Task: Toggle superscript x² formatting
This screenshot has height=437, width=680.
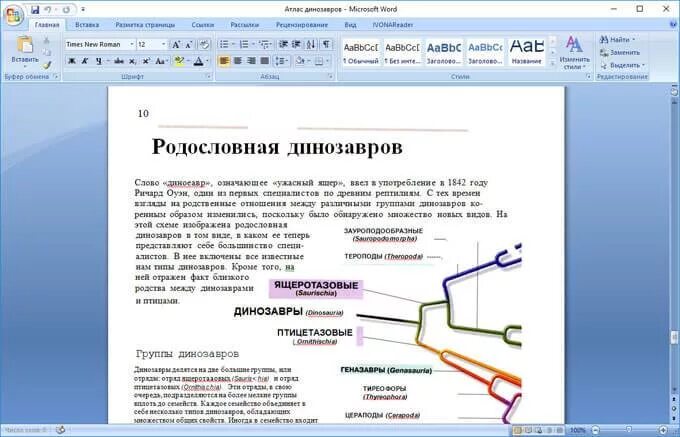Action: point(147,61)
